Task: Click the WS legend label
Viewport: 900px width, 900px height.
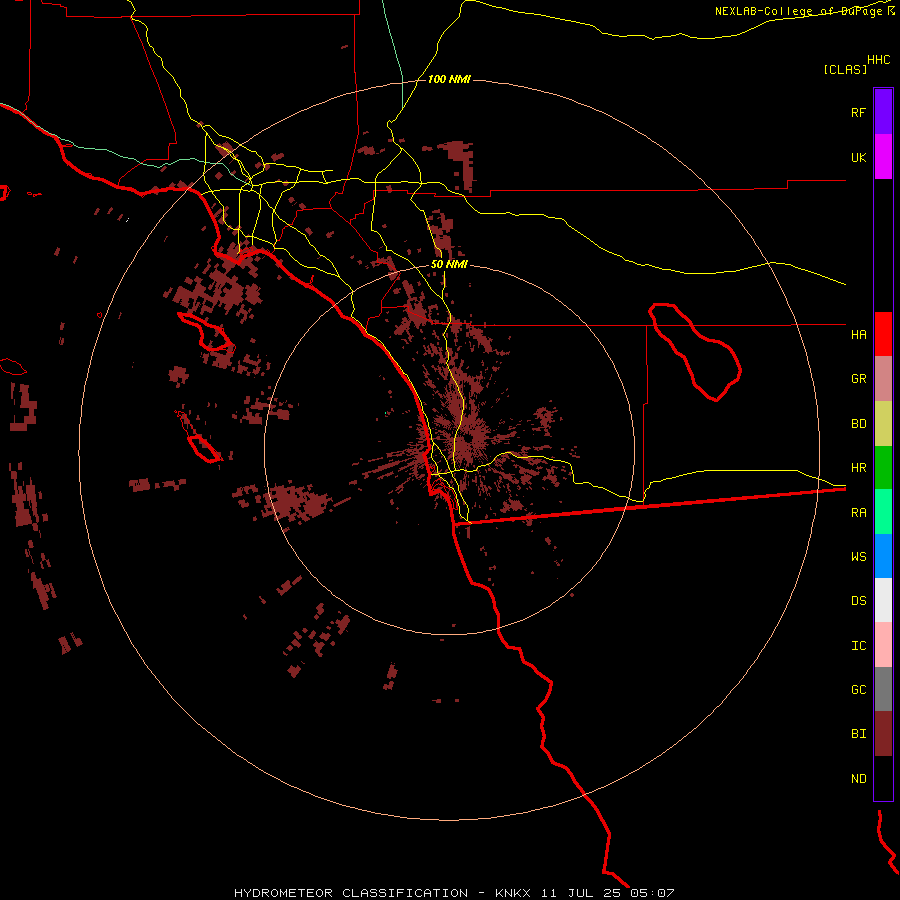Action: [x=858, y=556]
